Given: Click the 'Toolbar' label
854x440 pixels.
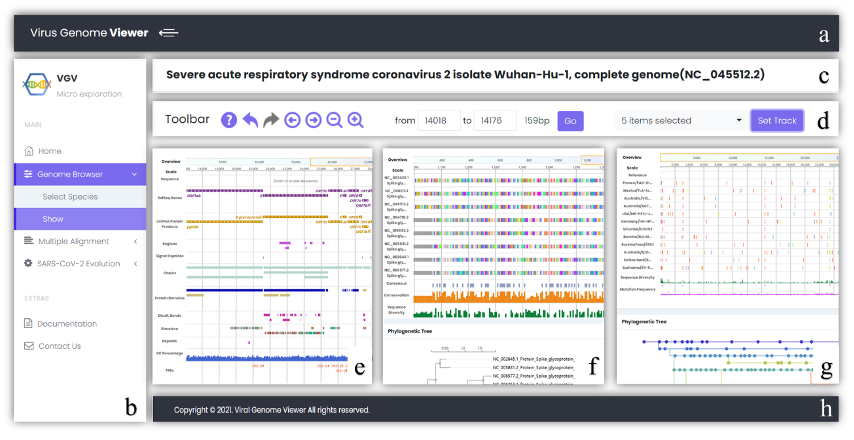Looking at the screenshot, I should coord(187,119).
